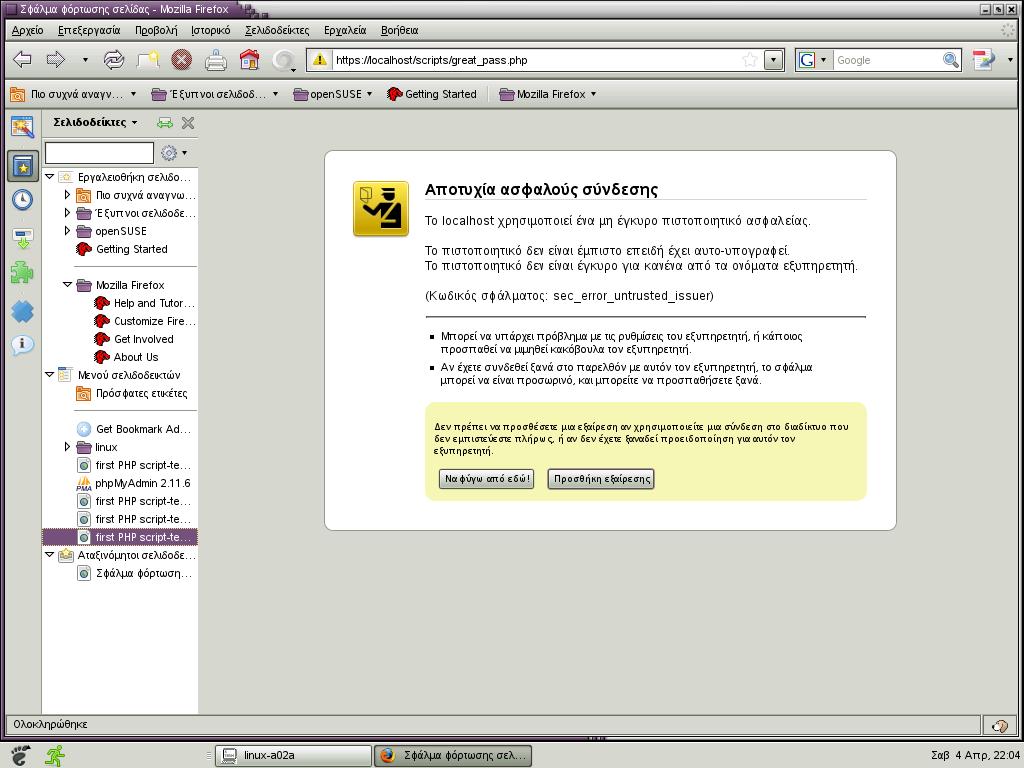Click the bookmarks sidebar search field
The width and height of the screenshot is (1024, 768).
click(x=99, y=153)
